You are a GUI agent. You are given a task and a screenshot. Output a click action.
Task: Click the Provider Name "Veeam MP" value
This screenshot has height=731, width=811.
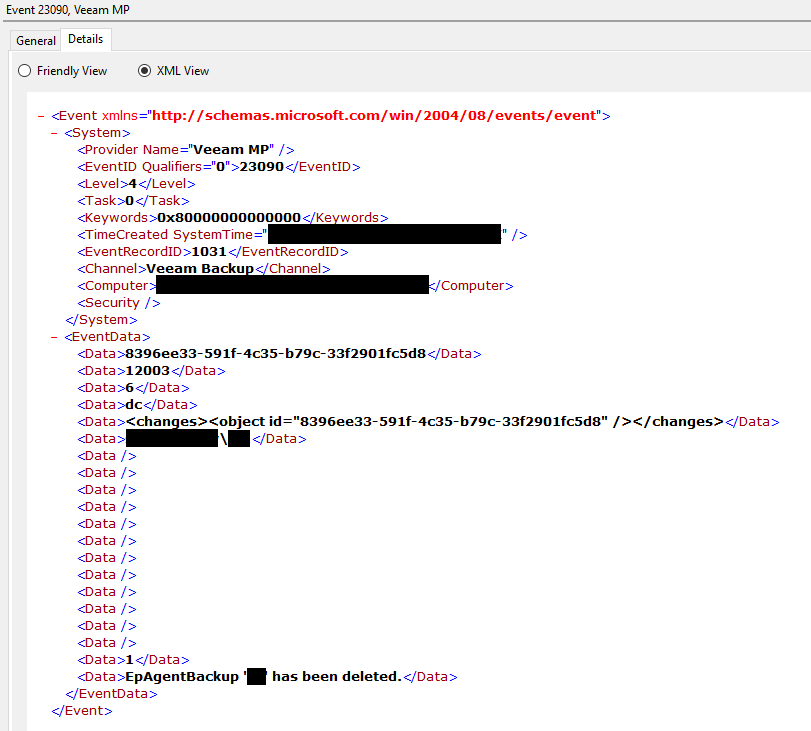click(232, 150)
